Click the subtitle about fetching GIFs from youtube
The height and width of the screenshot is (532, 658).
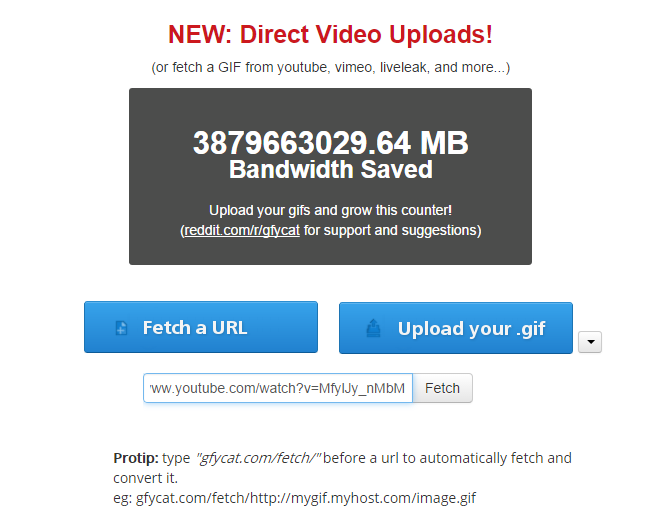click(331, 67)
